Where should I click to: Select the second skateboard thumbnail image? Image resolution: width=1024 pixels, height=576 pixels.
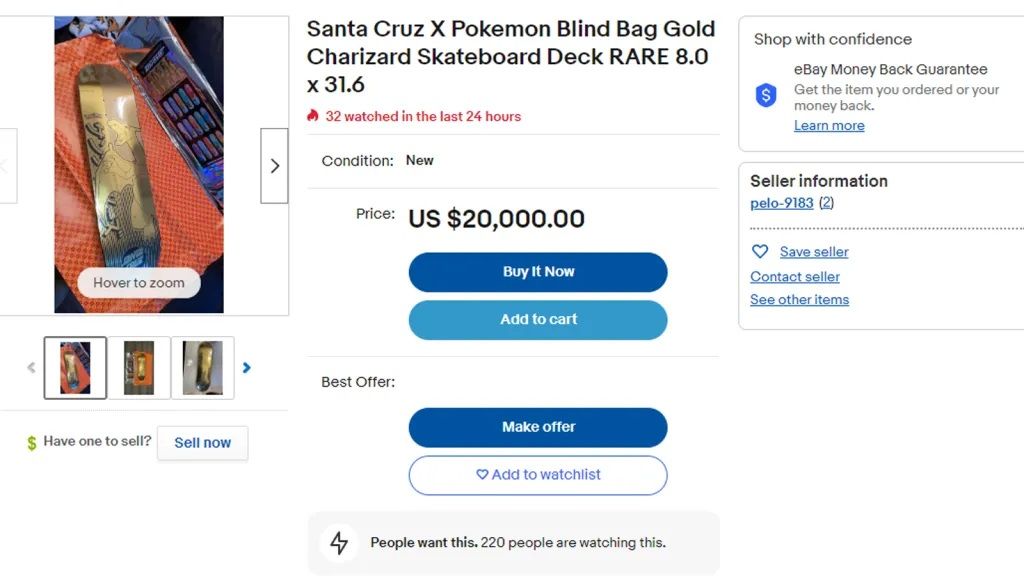[139, 368]
